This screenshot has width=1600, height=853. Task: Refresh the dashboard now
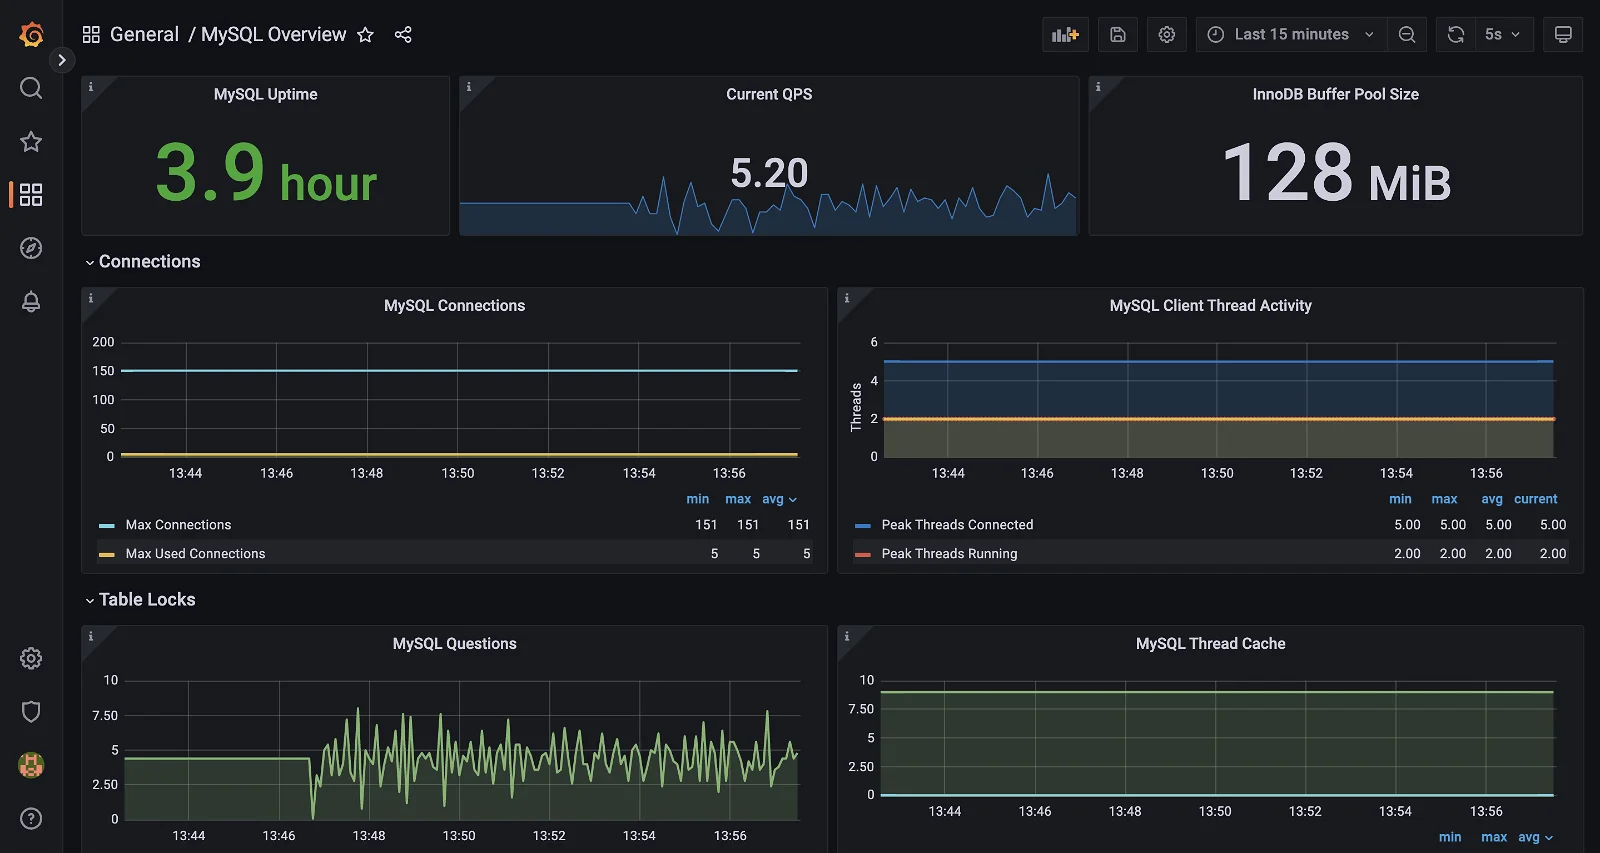[1456, 35]
